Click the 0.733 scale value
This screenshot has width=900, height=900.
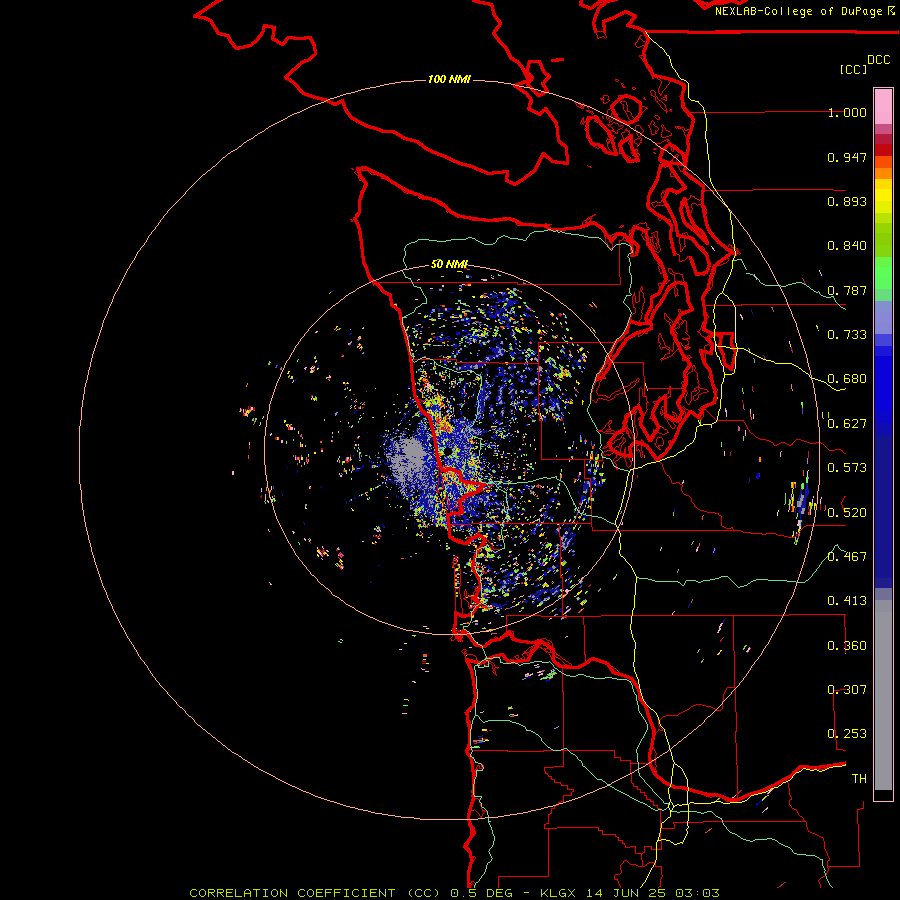coord(847,335)
